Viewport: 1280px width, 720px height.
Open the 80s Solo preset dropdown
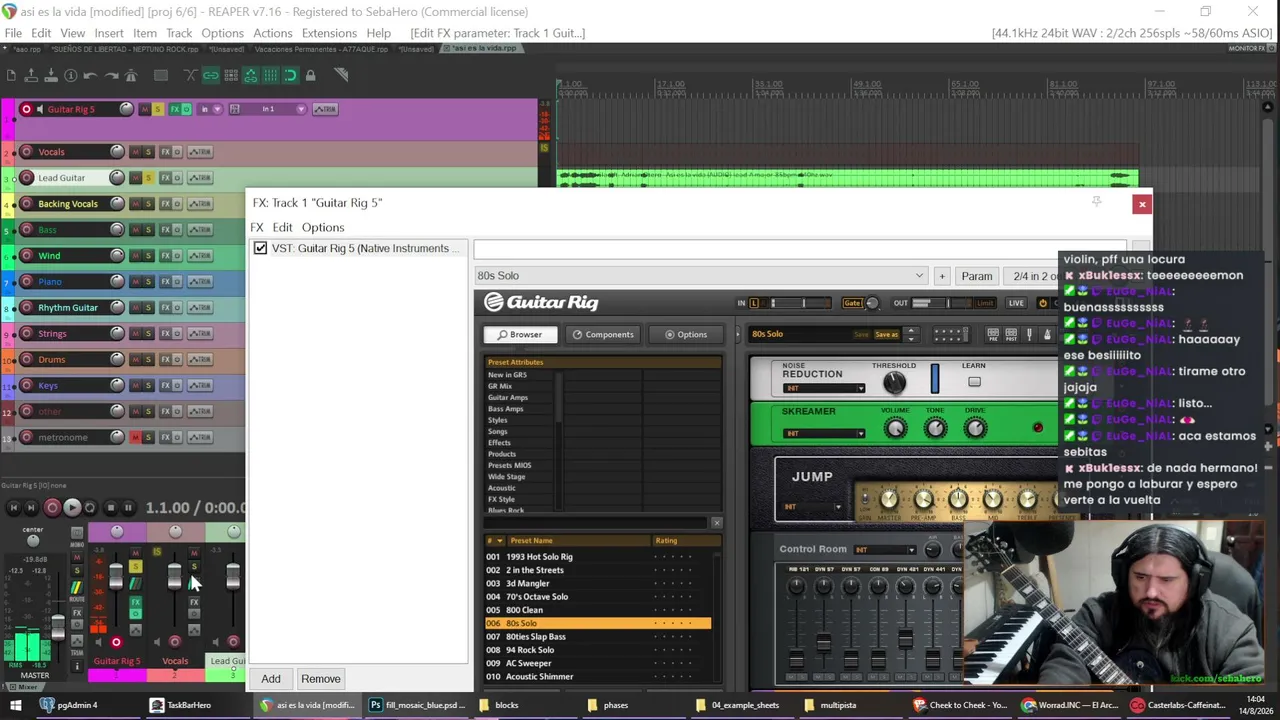[x=700, y=276]
